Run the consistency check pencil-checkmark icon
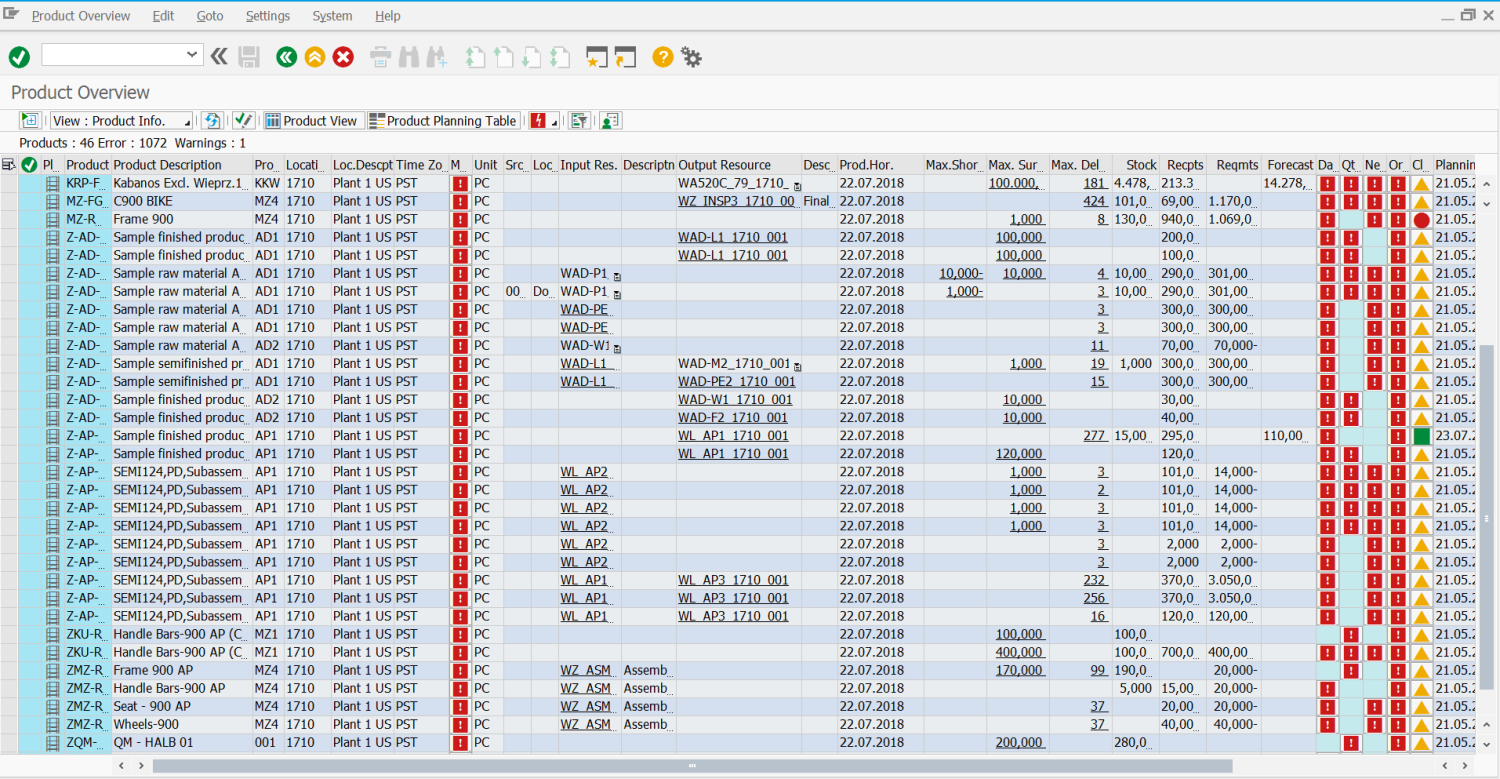The width and height of the screenshot is (1500, 779). 242,120
